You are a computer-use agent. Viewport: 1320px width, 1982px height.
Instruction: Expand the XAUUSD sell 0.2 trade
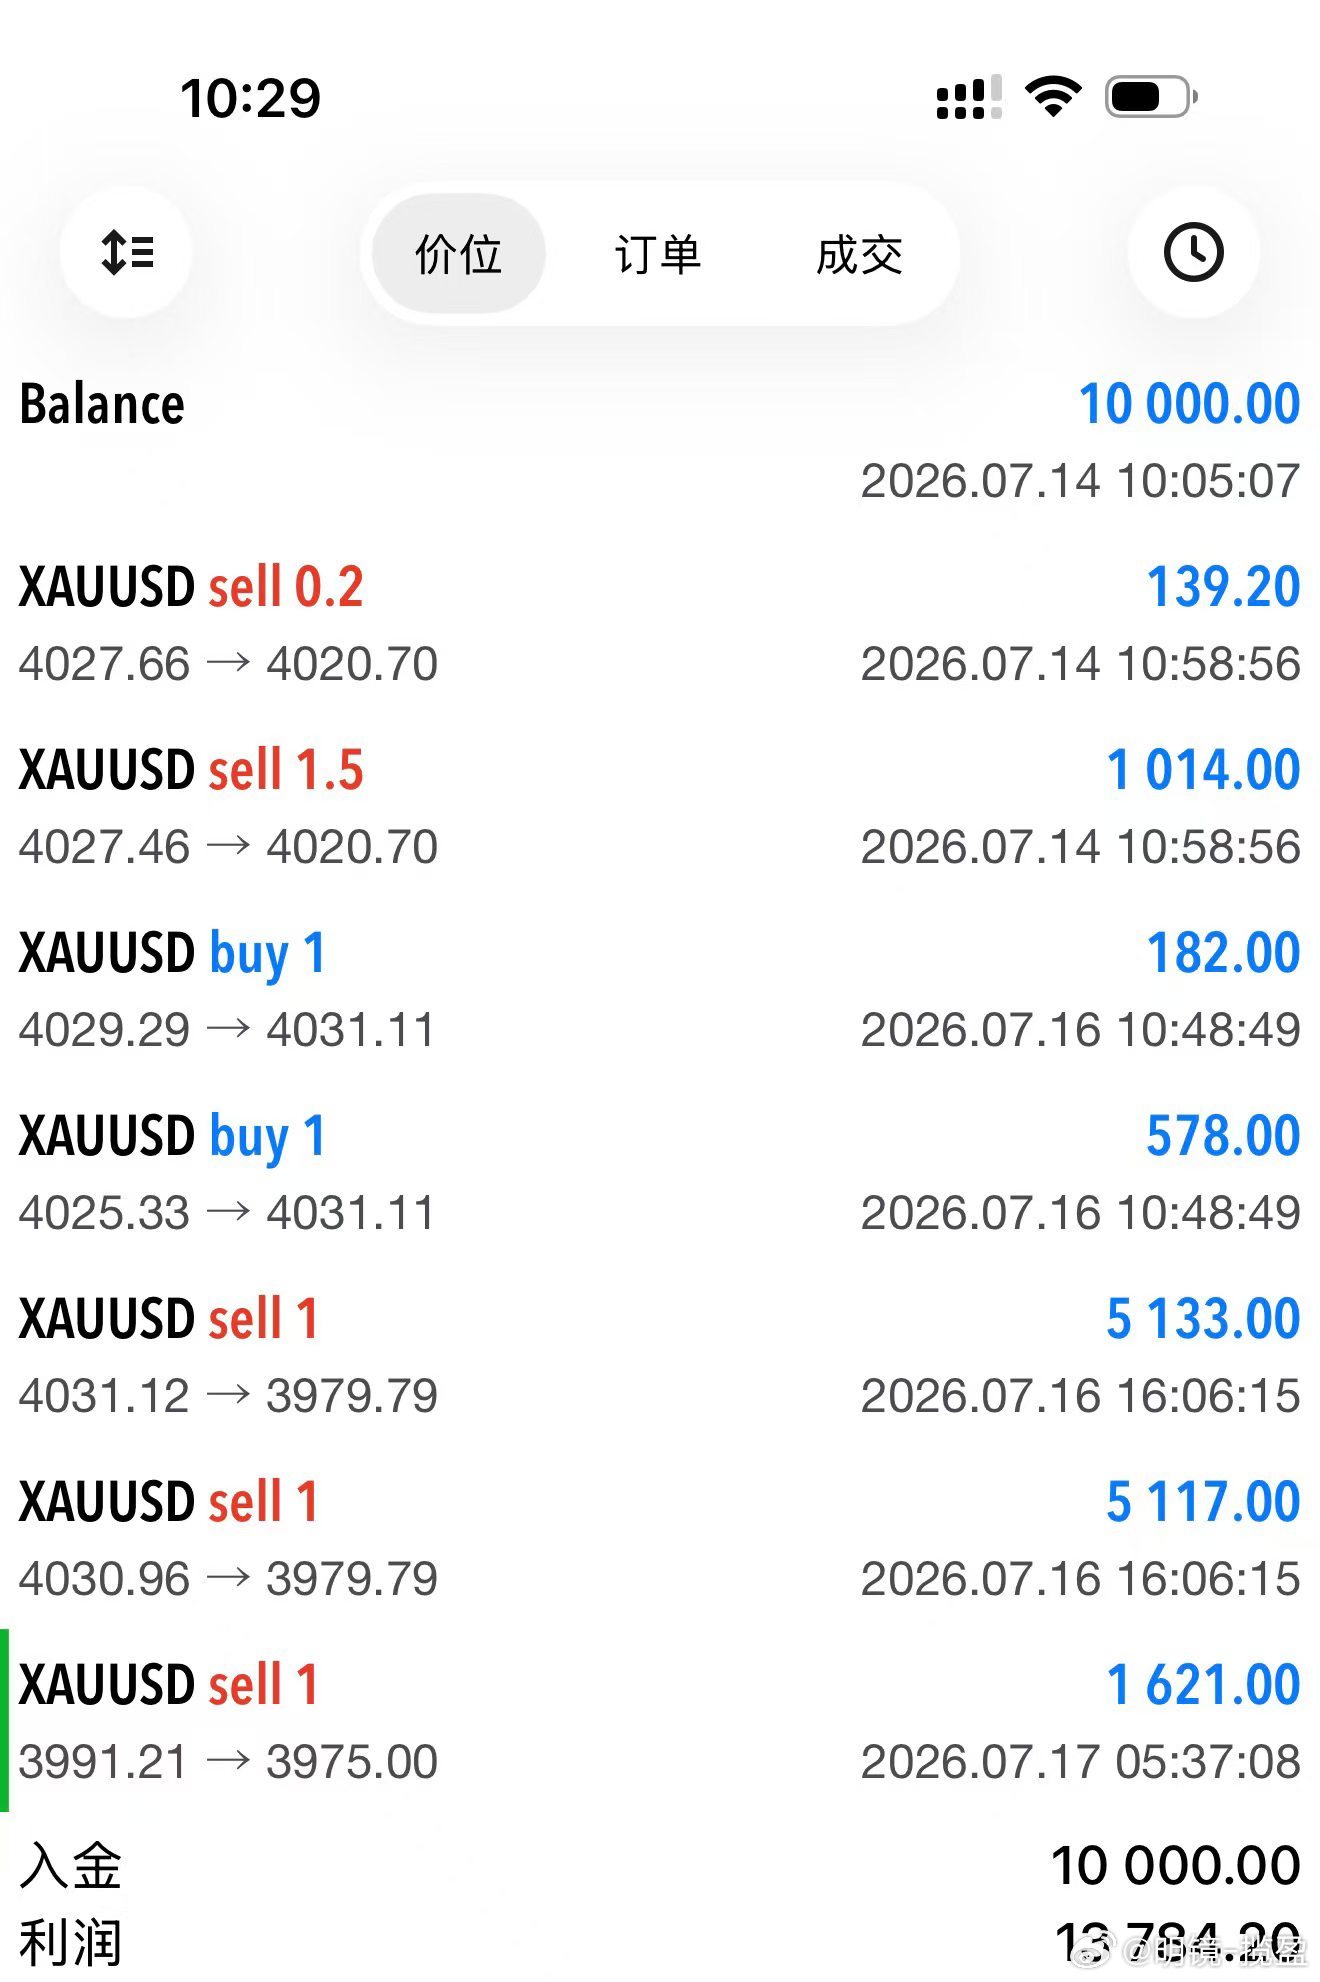(x=660, y=624)
